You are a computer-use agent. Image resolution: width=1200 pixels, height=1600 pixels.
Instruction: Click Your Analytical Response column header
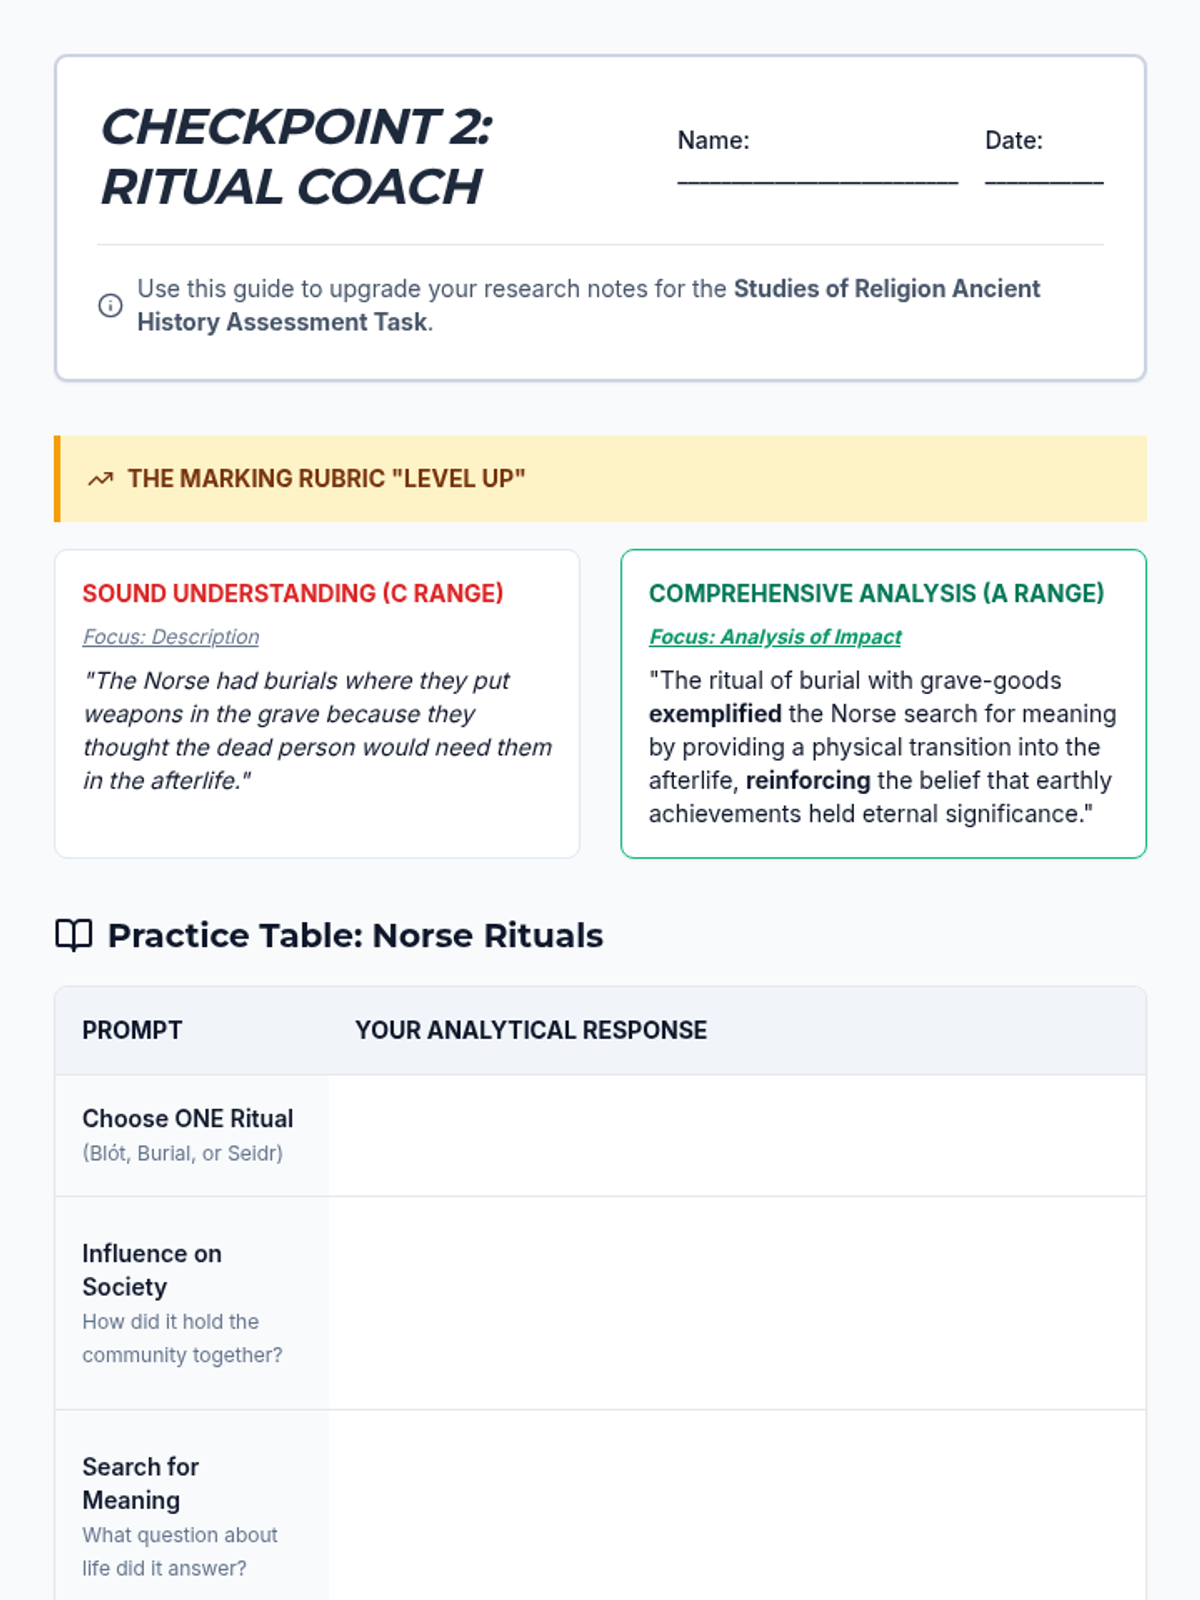(x=531, y=1030)
